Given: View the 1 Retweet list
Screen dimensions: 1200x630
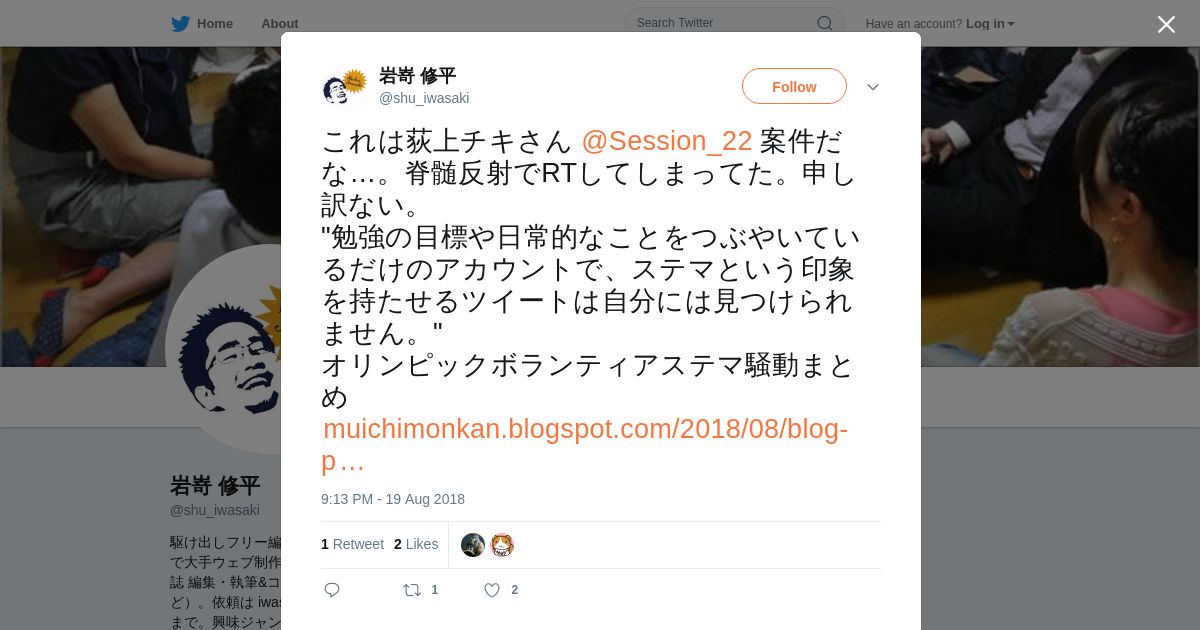Looking at the screenshot, I should [352, 544].
